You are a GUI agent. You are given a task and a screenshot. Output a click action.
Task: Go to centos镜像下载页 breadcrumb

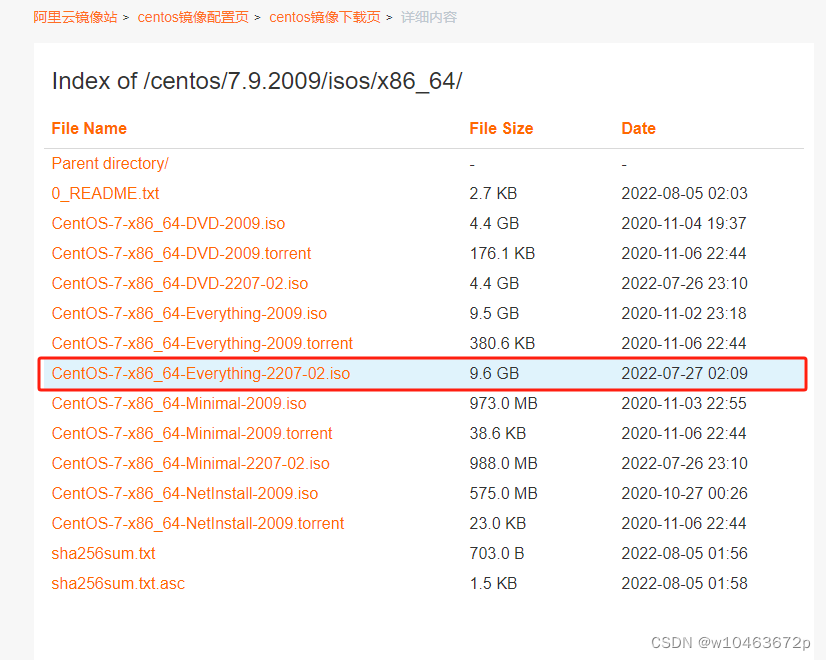(x=324, y=17)
